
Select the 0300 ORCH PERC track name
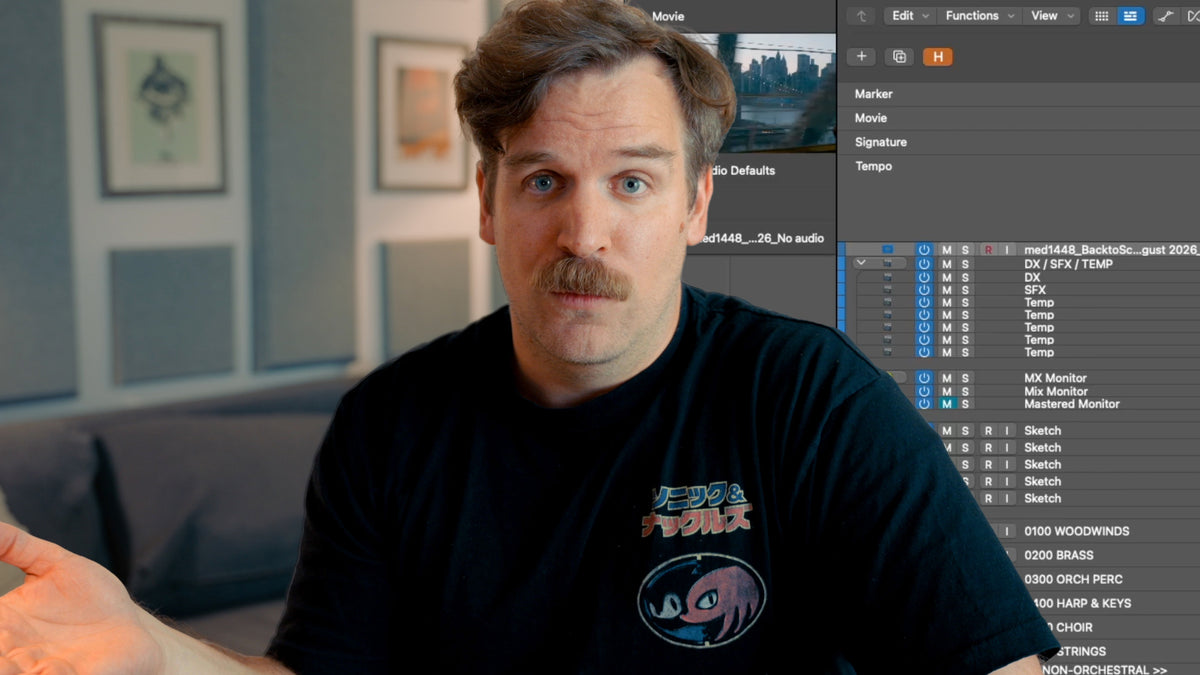[x=1073, y=579]
